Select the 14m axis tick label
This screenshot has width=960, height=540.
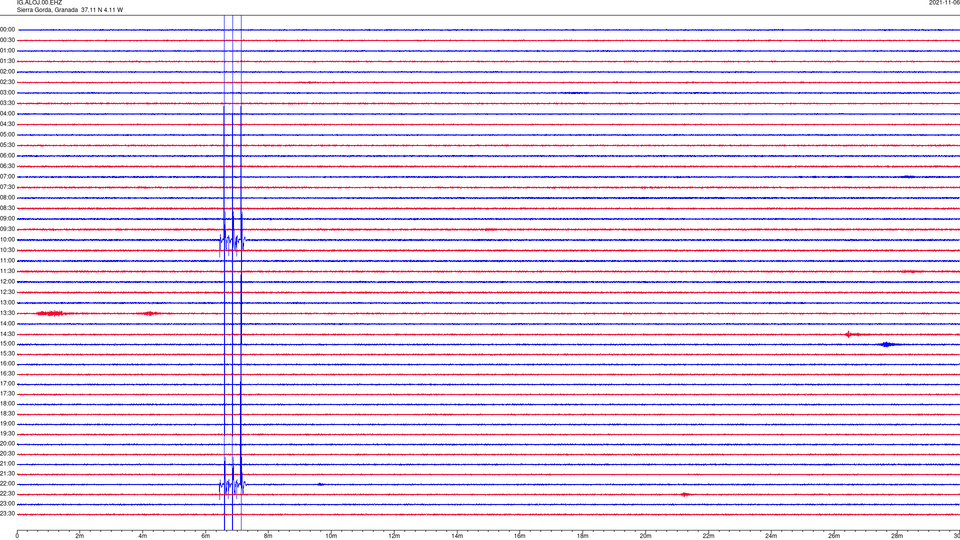tap(457, 536)
